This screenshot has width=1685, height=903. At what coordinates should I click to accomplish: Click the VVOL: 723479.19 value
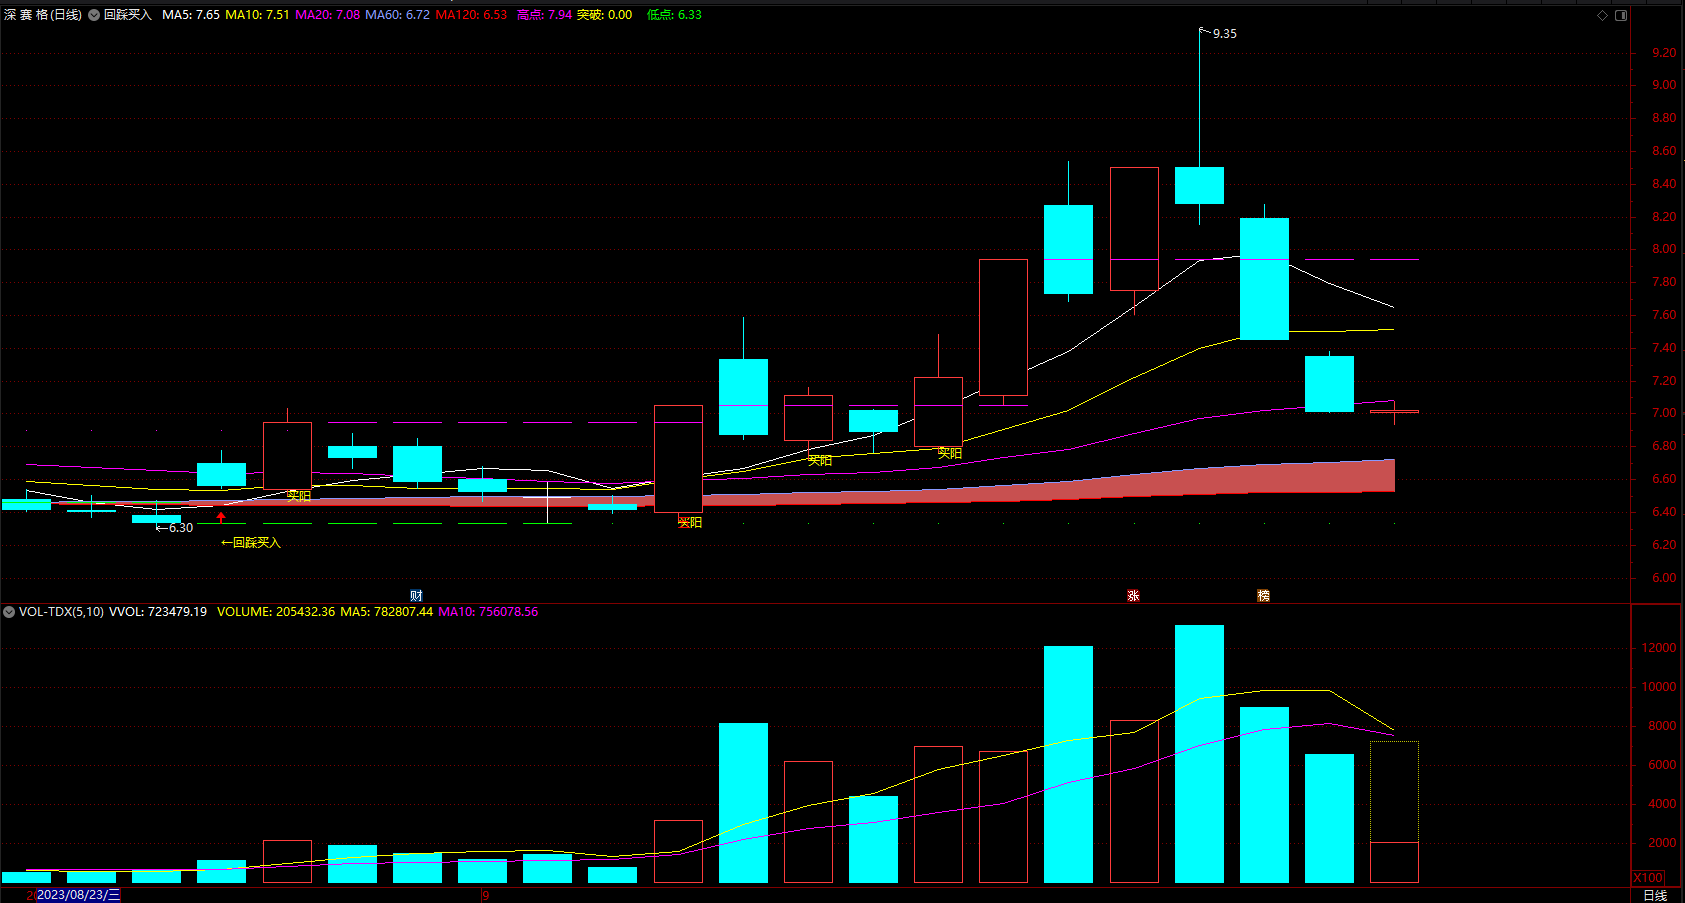tap(158, 612)
